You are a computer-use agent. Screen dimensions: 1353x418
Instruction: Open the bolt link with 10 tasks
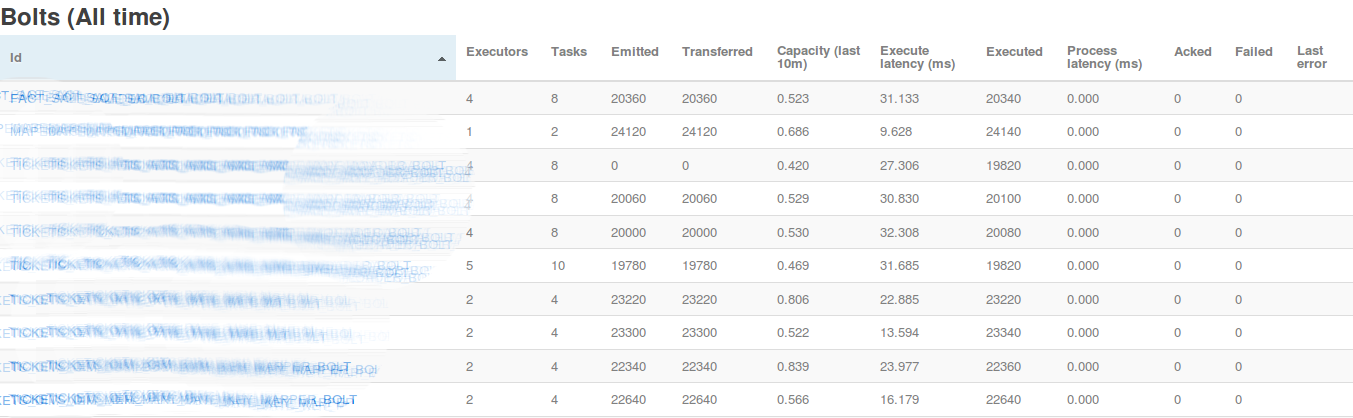point(215,266)
